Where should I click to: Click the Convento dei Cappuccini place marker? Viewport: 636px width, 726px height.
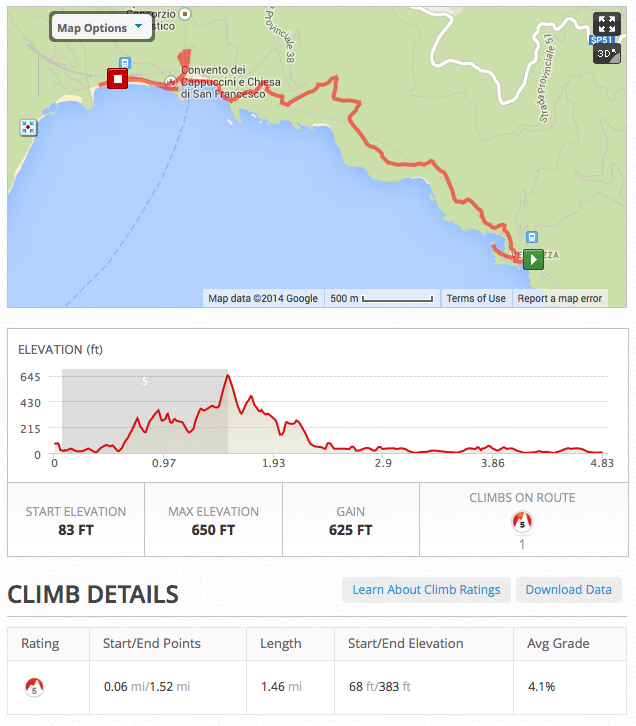tap(171, 82)
